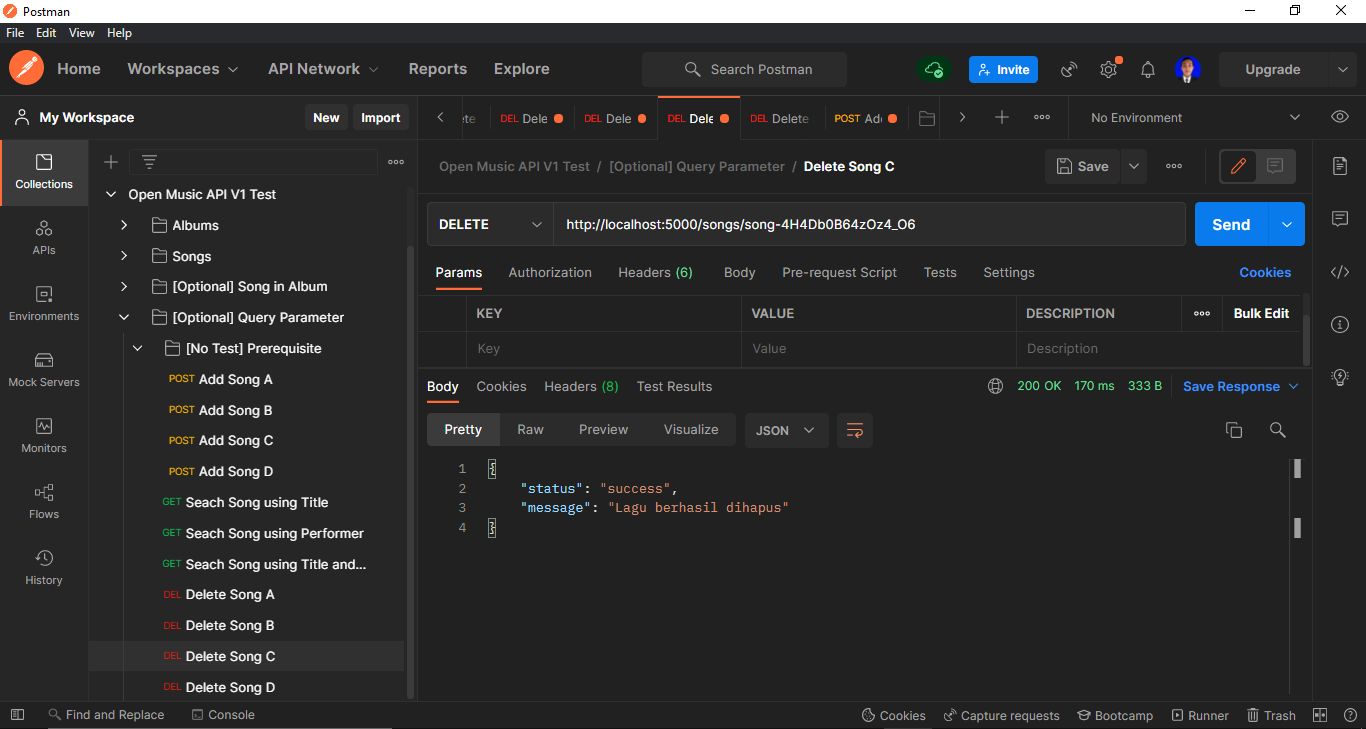Open the user avatar menu
Image resolution: width=1366 pixels, height=729 pixels.
tap(1188, 69)
